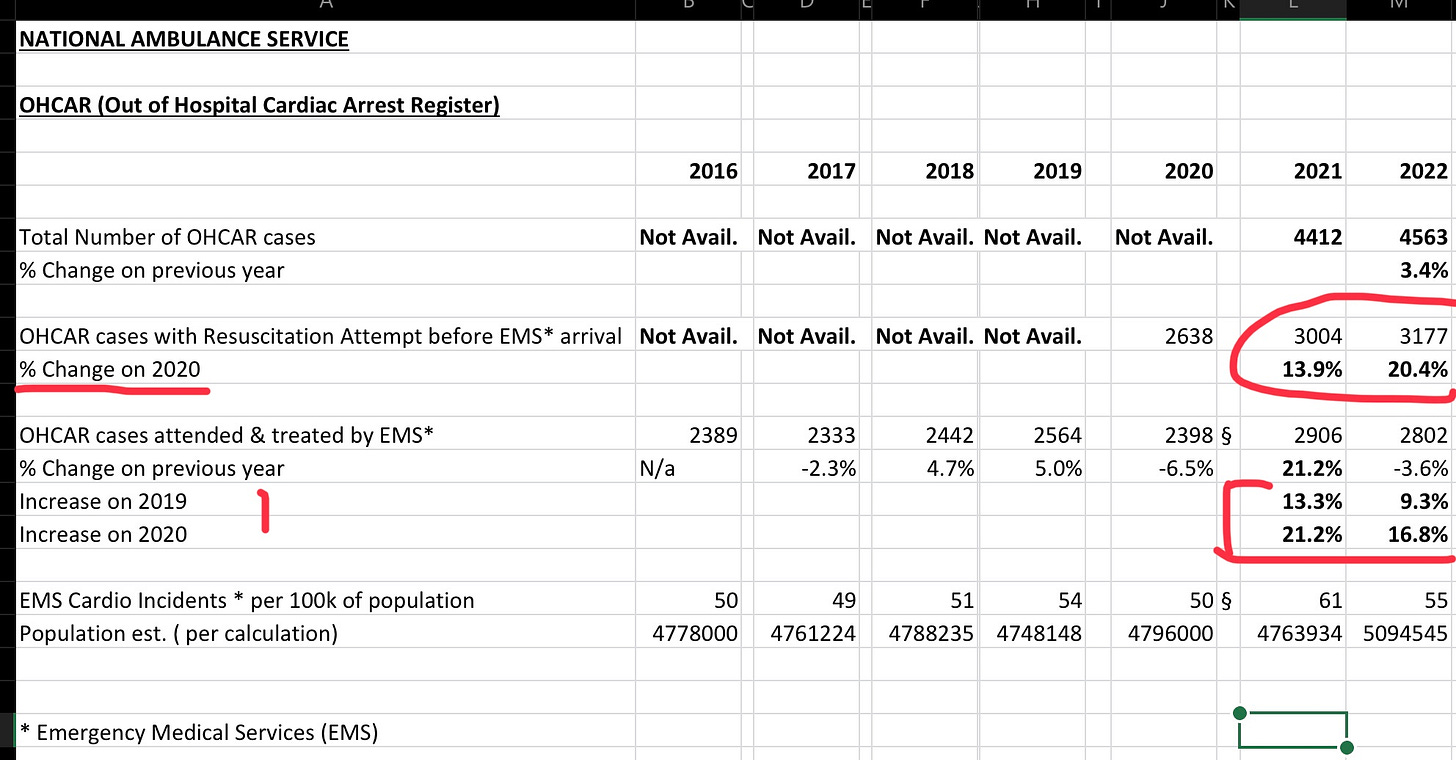The image size is (1456, 760).
Task: Select the 2333 cell for 2017
Action: coord(832,435)
